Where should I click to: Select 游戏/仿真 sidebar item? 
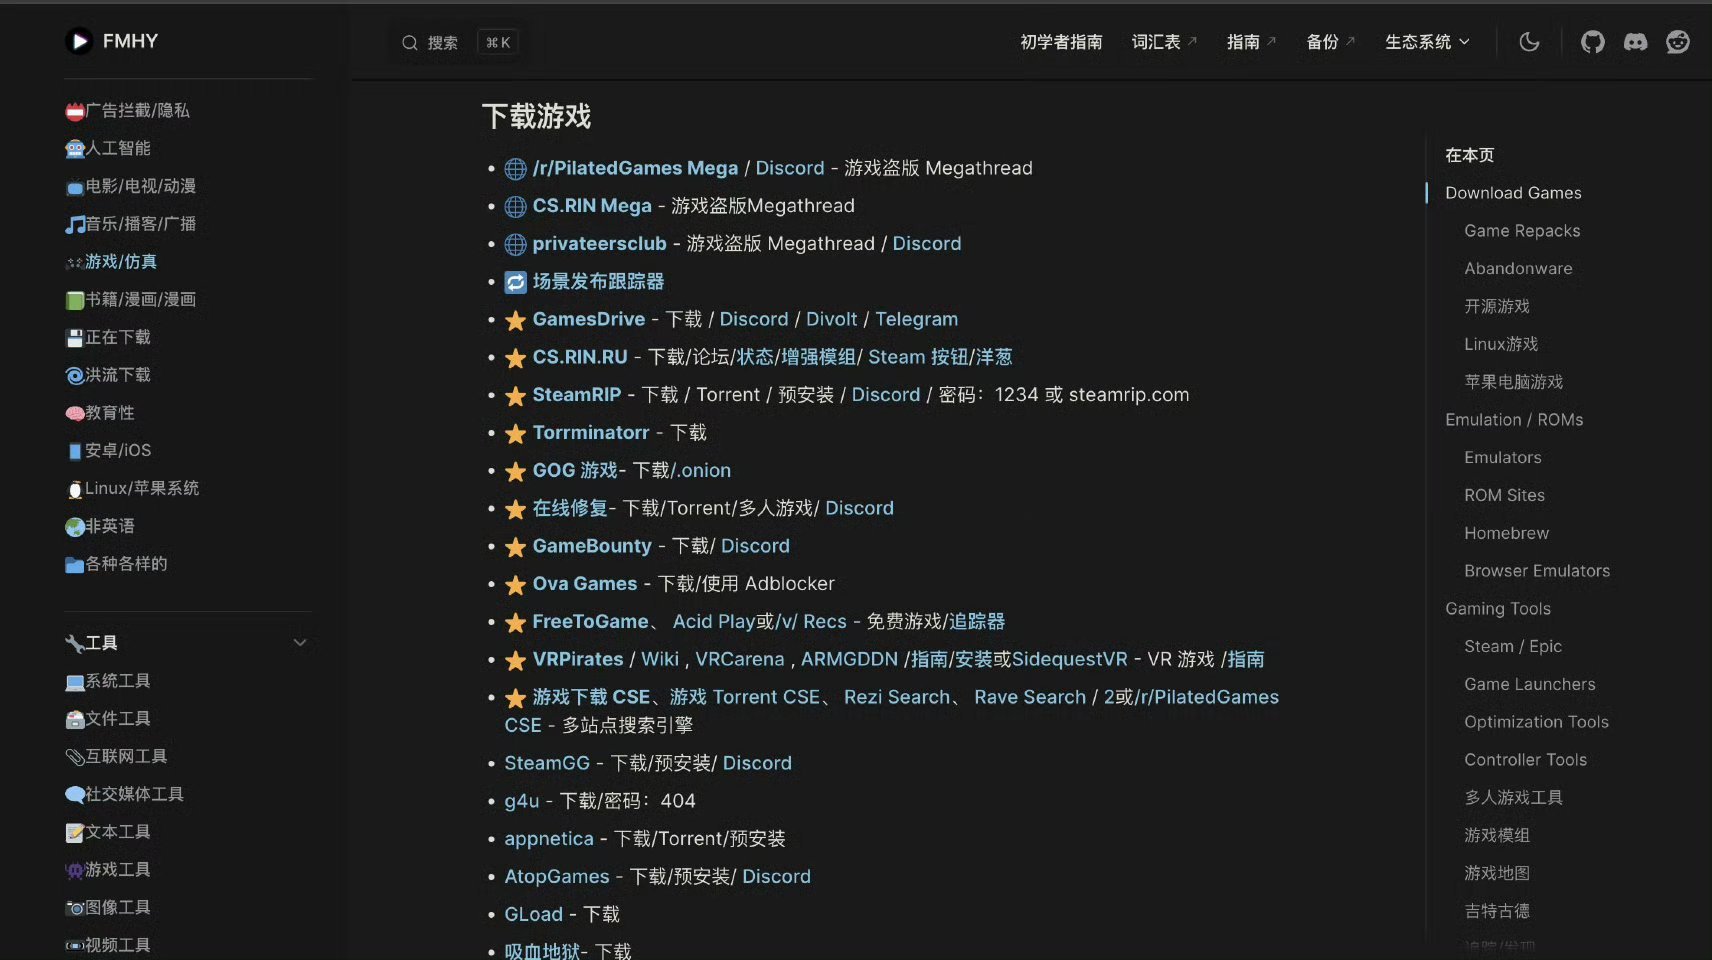point(111,262)
